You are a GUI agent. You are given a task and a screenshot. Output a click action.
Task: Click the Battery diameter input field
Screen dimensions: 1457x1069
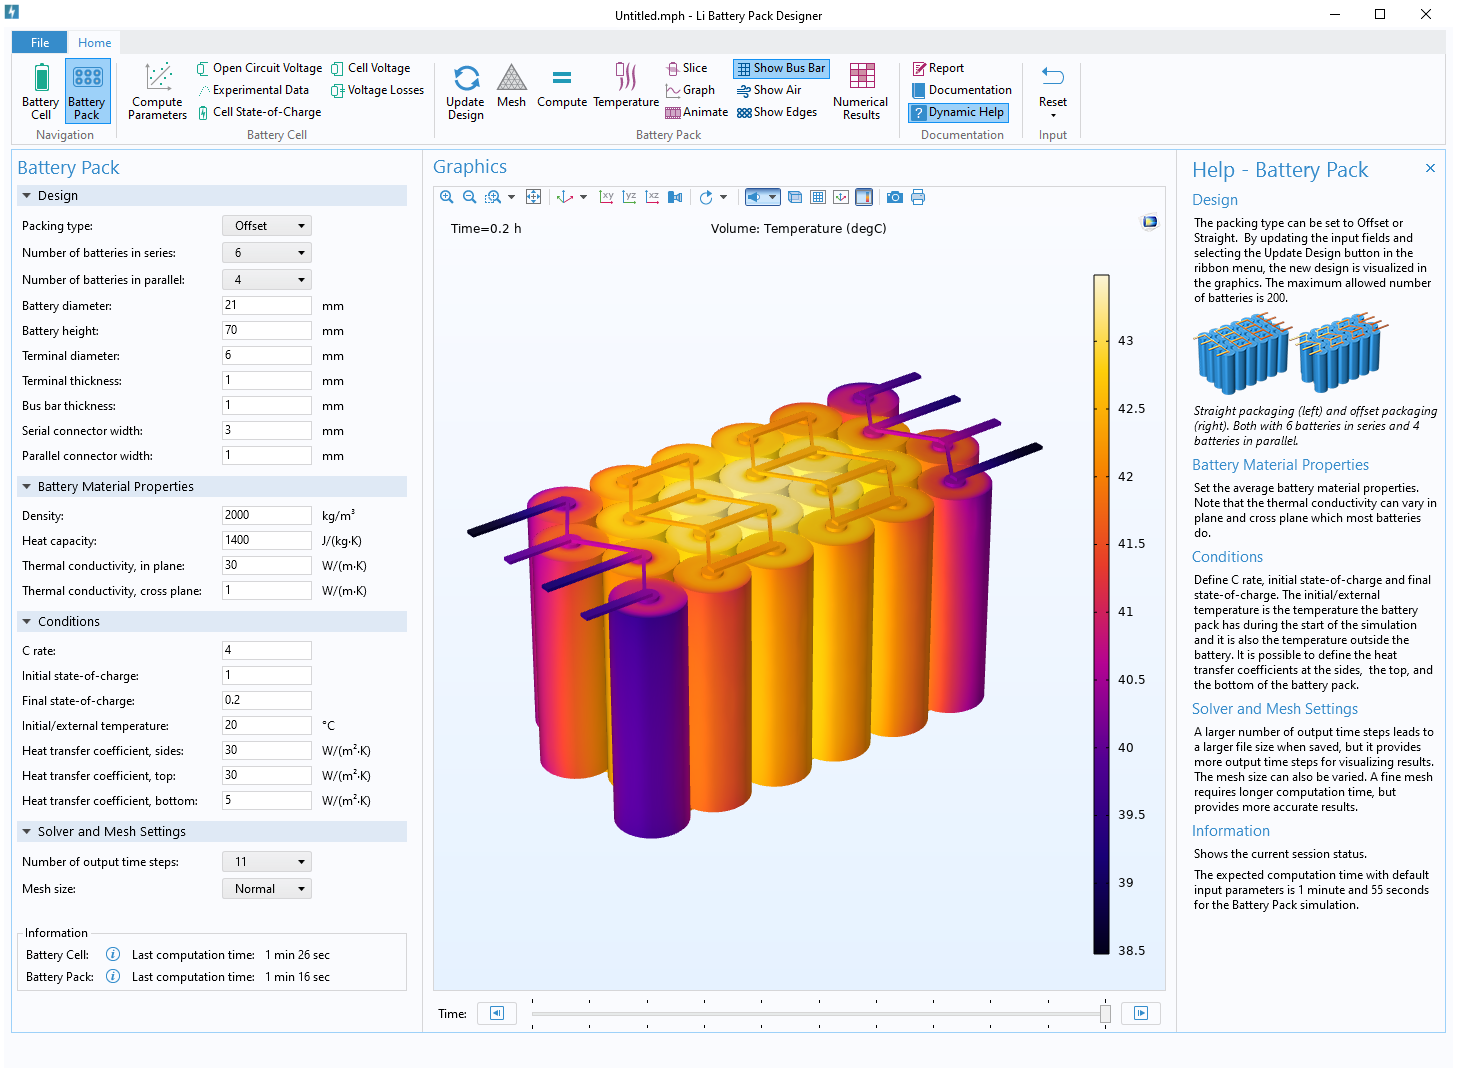coord(266,306)
